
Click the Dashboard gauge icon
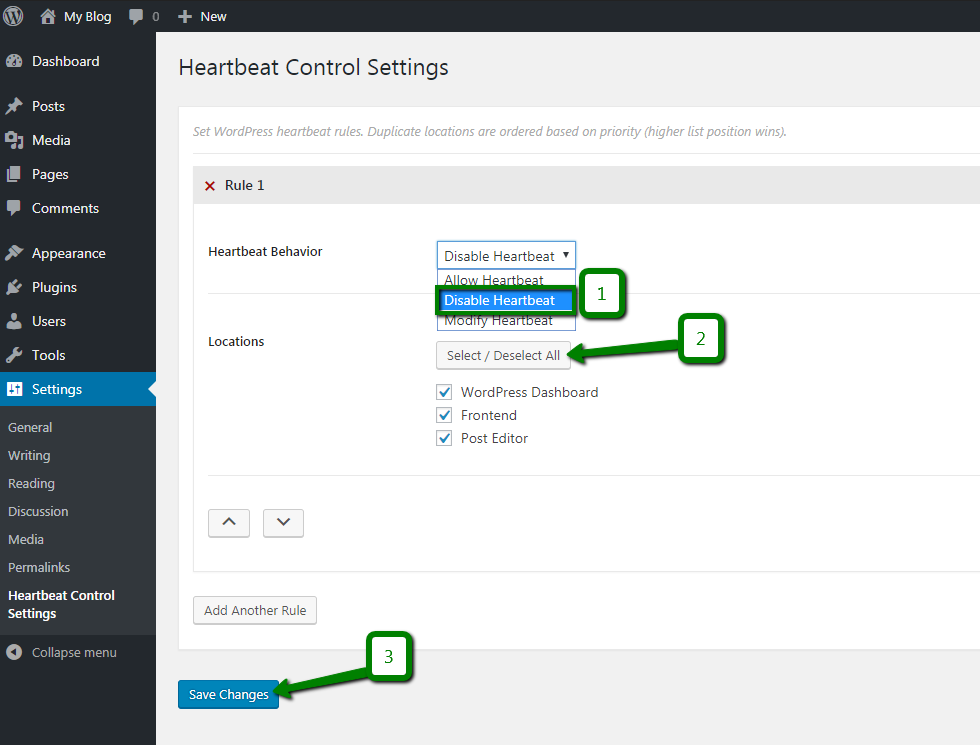tap(14, 61)
